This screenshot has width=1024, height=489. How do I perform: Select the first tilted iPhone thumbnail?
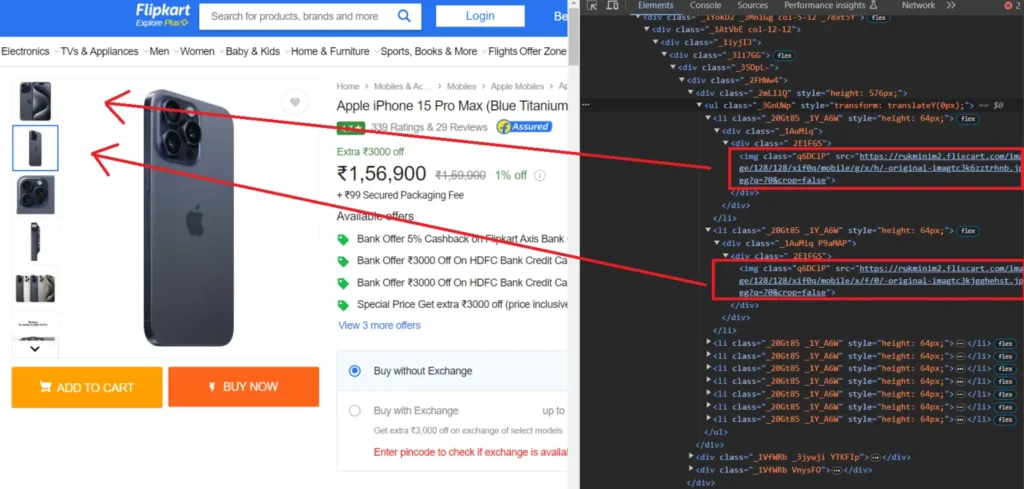coord(35,101)
